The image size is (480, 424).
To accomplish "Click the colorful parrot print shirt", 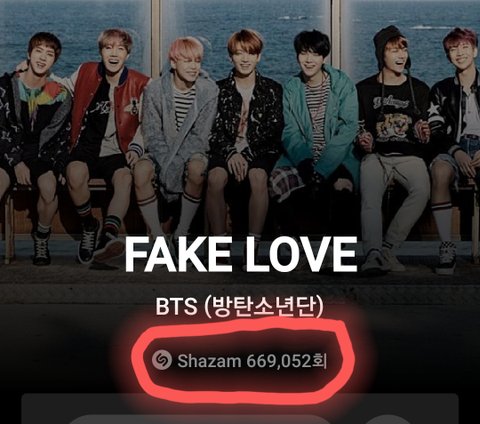I will [38, 98].
